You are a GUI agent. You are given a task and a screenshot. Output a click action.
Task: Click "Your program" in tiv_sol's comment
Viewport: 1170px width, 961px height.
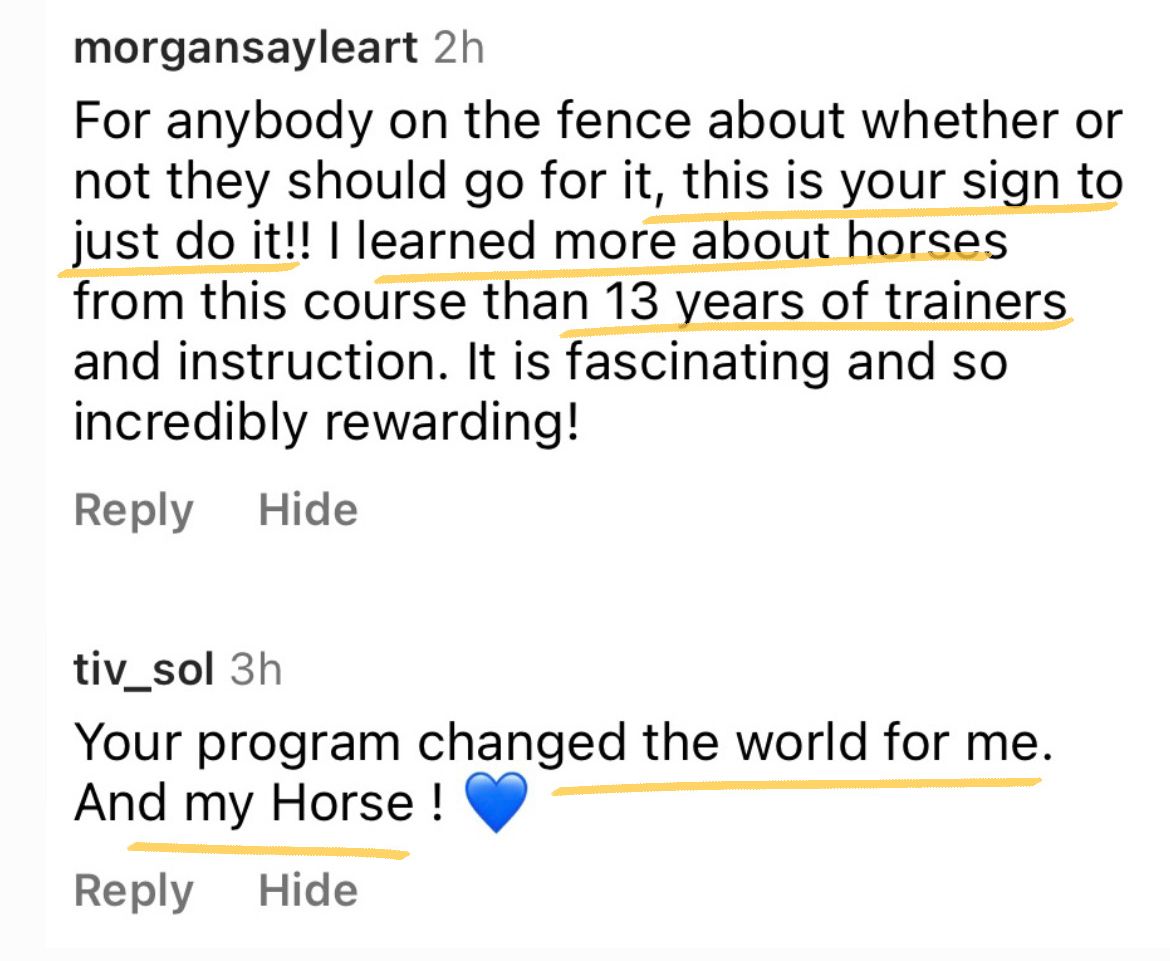(237, 743)
